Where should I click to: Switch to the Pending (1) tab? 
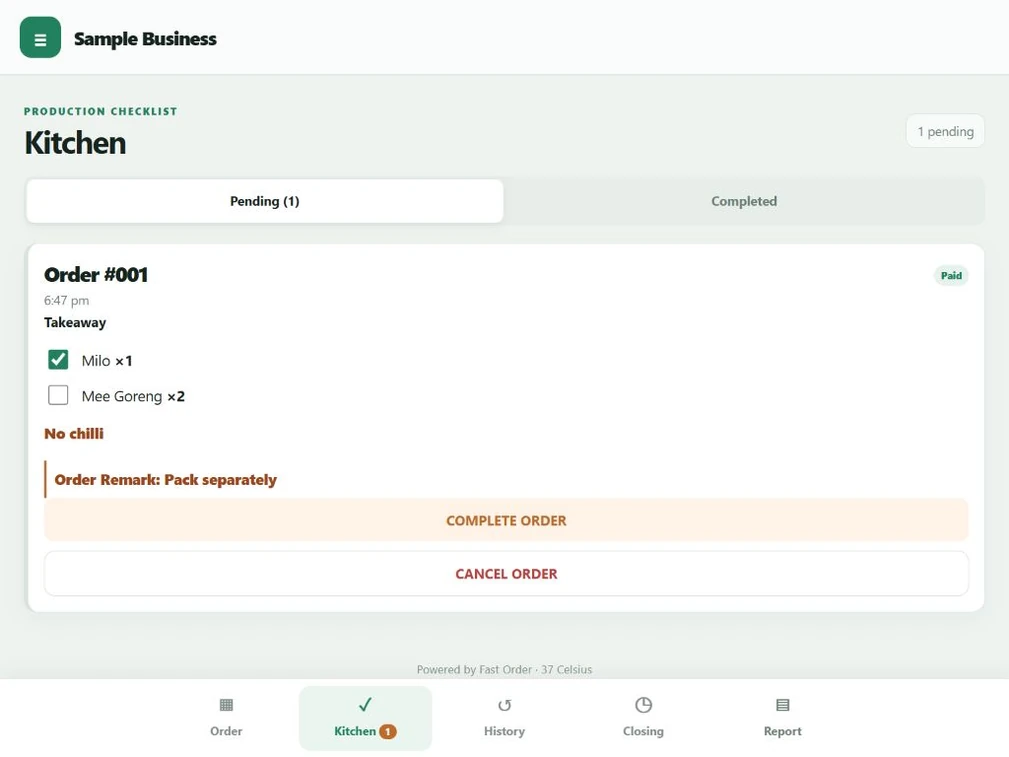pyautogui.click(x=264, y=201)
